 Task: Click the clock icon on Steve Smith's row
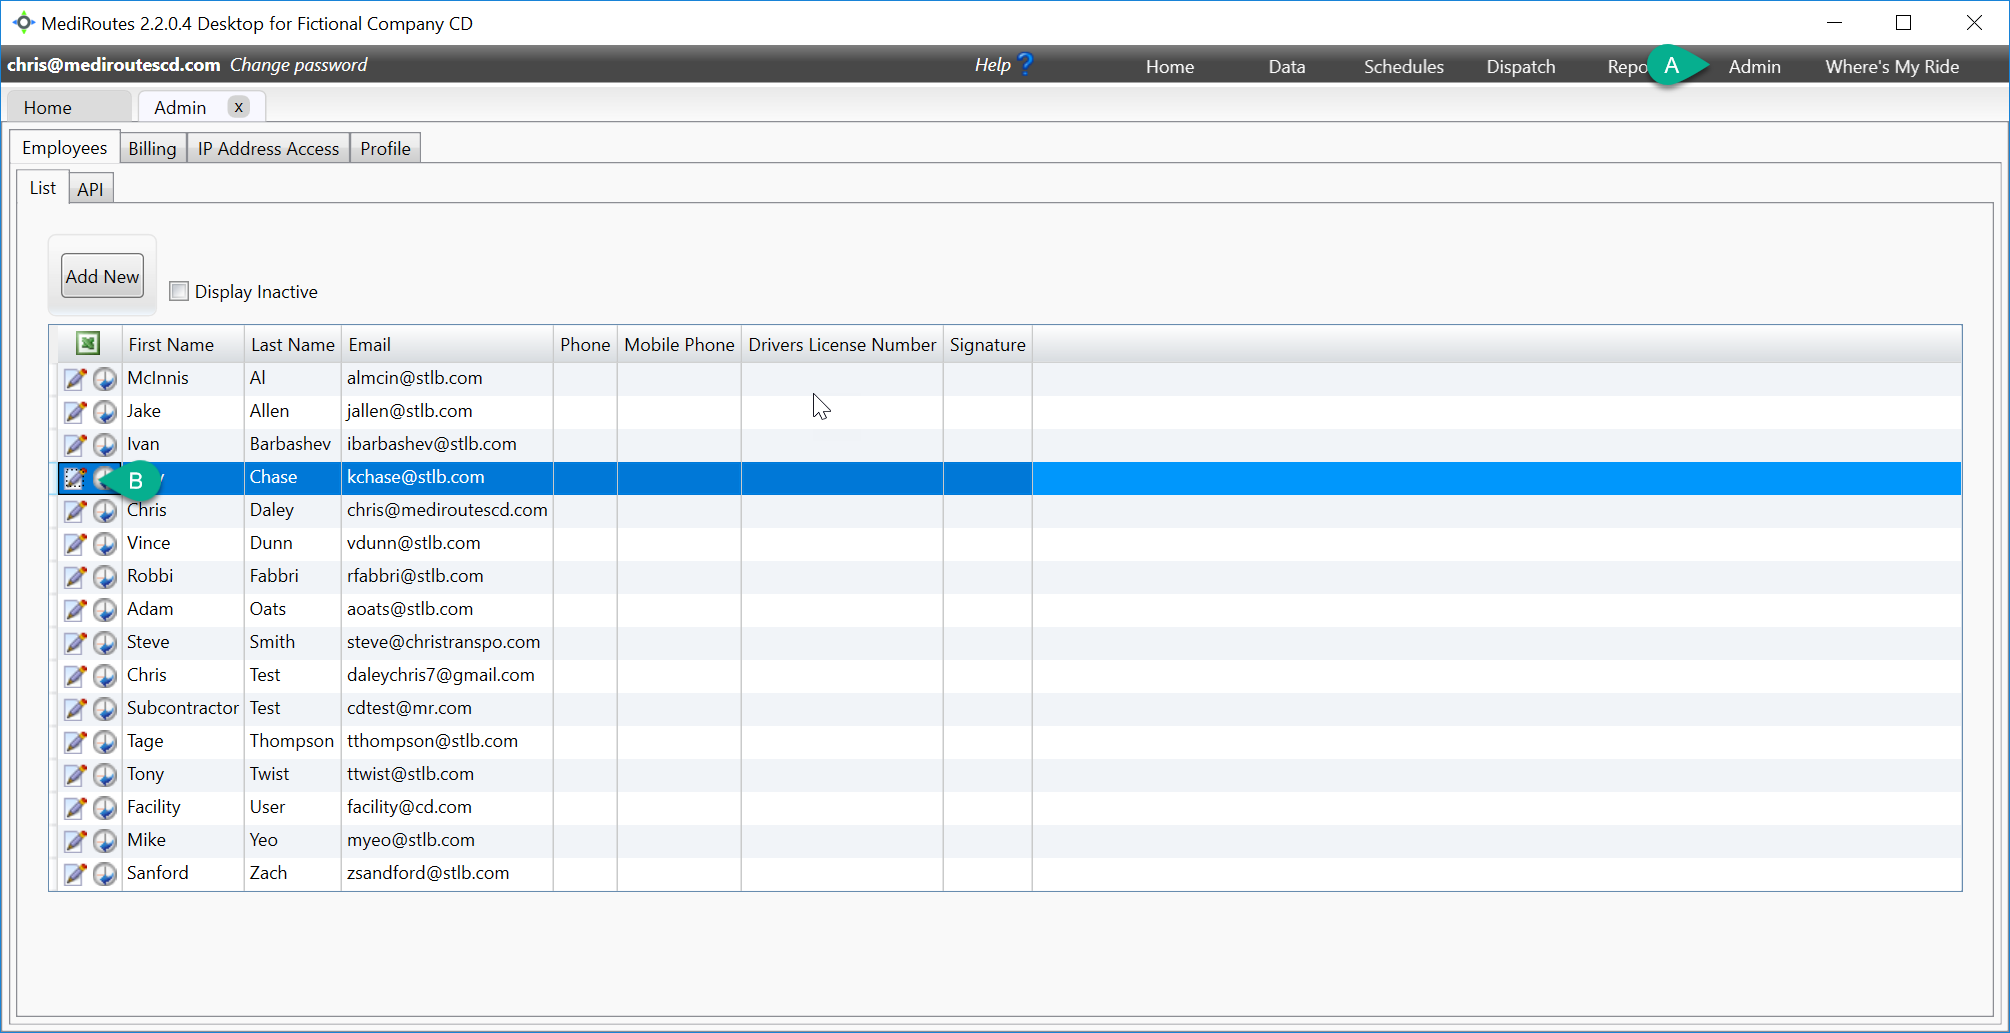tap(105, 643)
